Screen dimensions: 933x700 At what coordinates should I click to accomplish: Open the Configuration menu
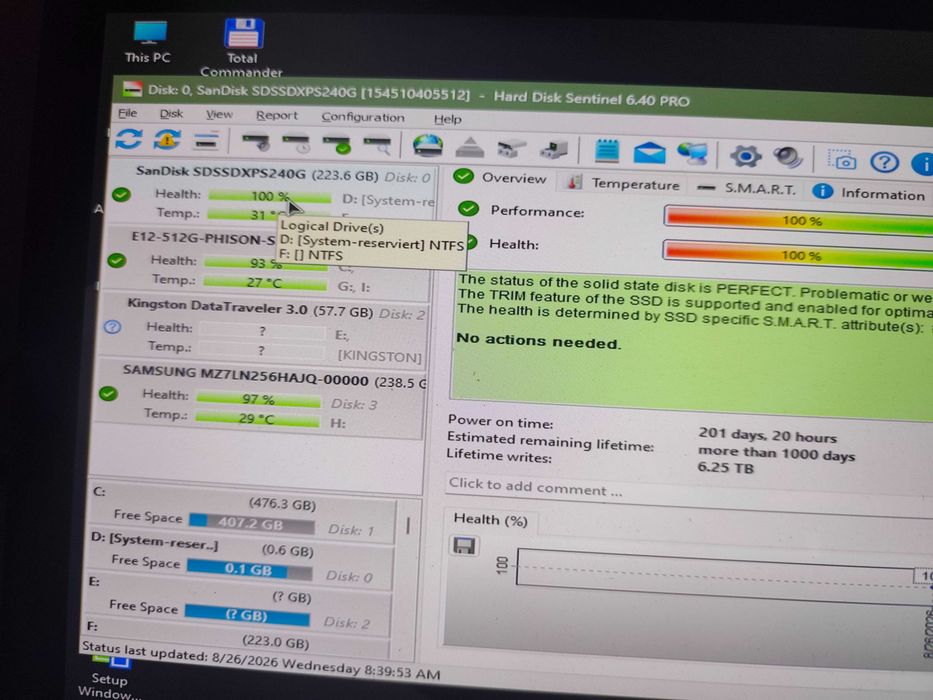[363, 117]
